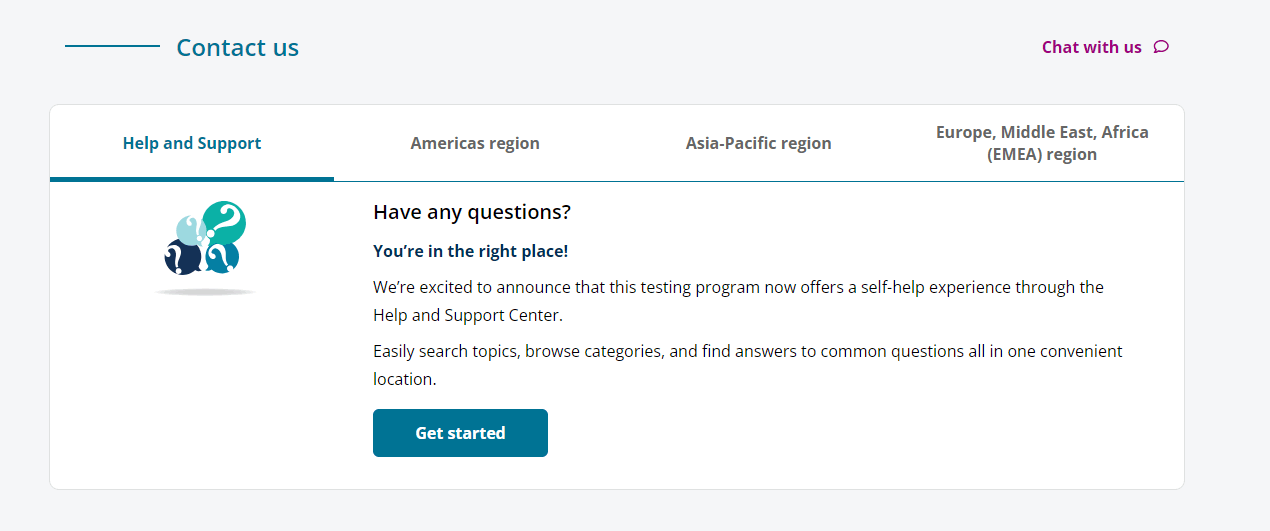Click the grey shadow beneath the question bubbles
The width and height of the screenshot is (1270, 531).
pyautogui.click(x=205, y=291)
